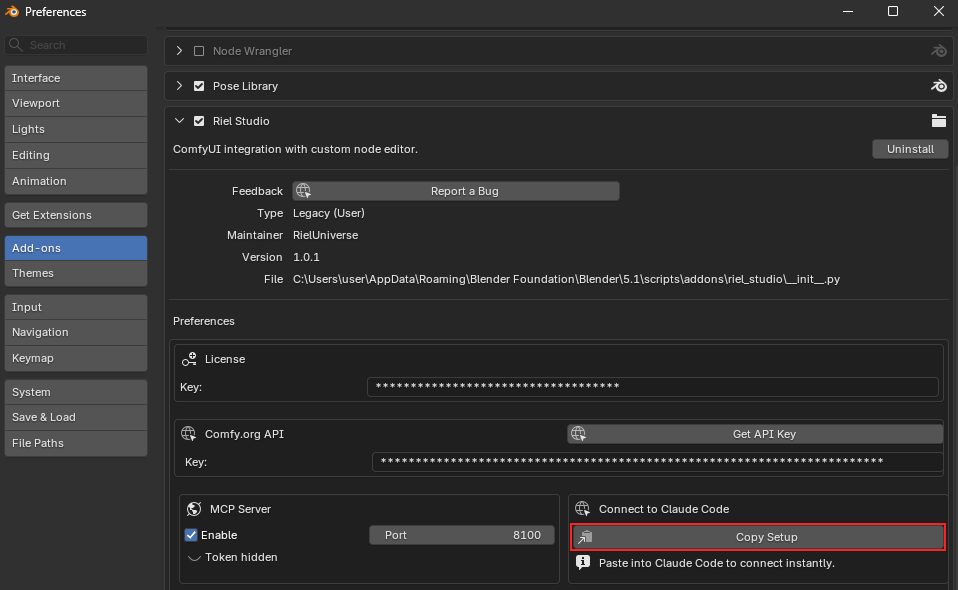The image size is (958, 590).
Task: Switch to the Lights tab
Action: (76, 129)
